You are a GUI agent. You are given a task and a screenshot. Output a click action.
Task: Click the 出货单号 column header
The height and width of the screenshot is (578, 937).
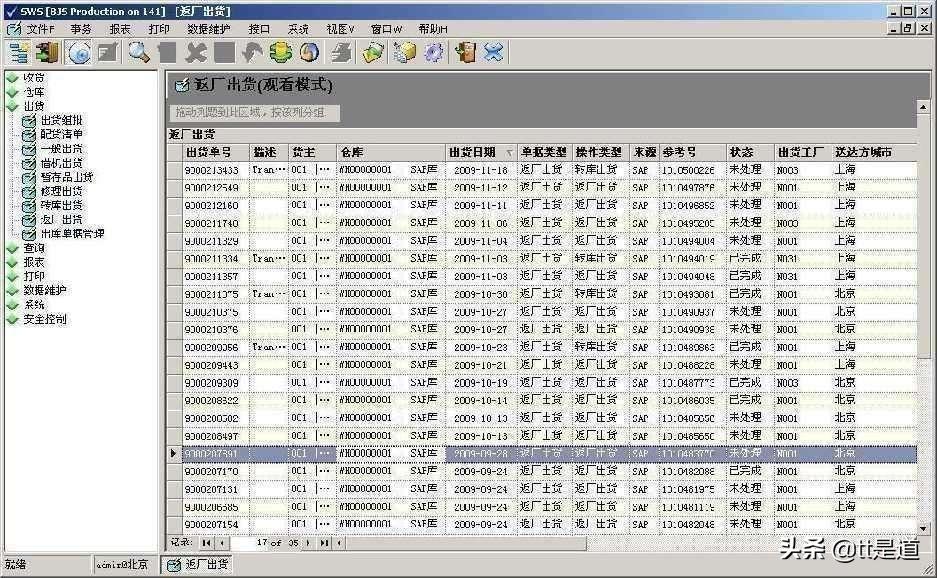tap(216, 152)
